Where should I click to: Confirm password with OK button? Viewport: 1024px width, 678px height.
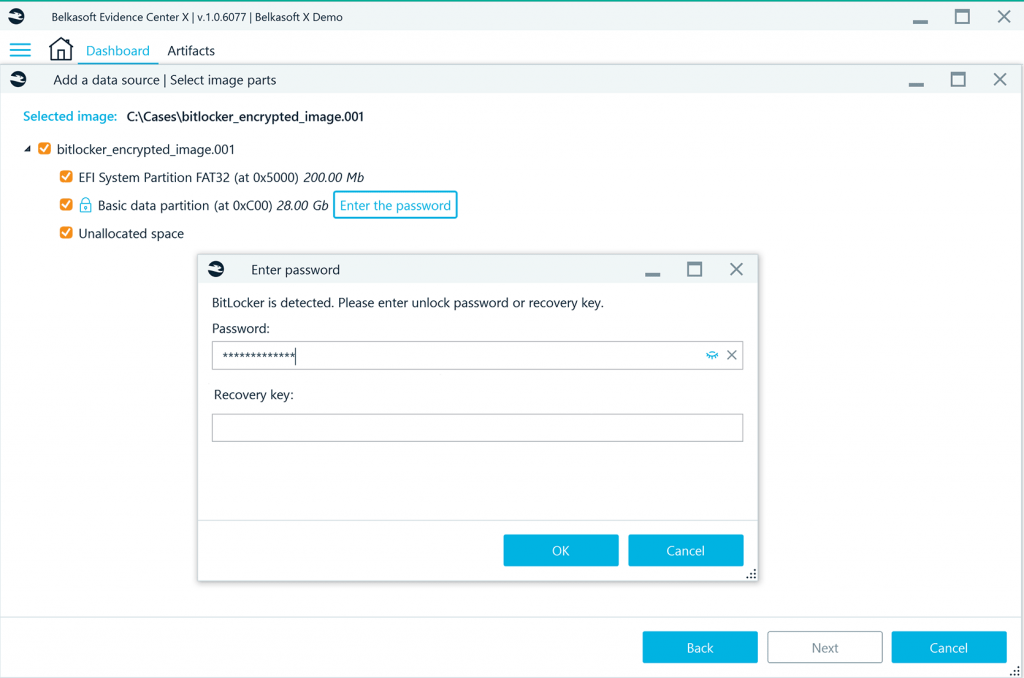point(561,550)
